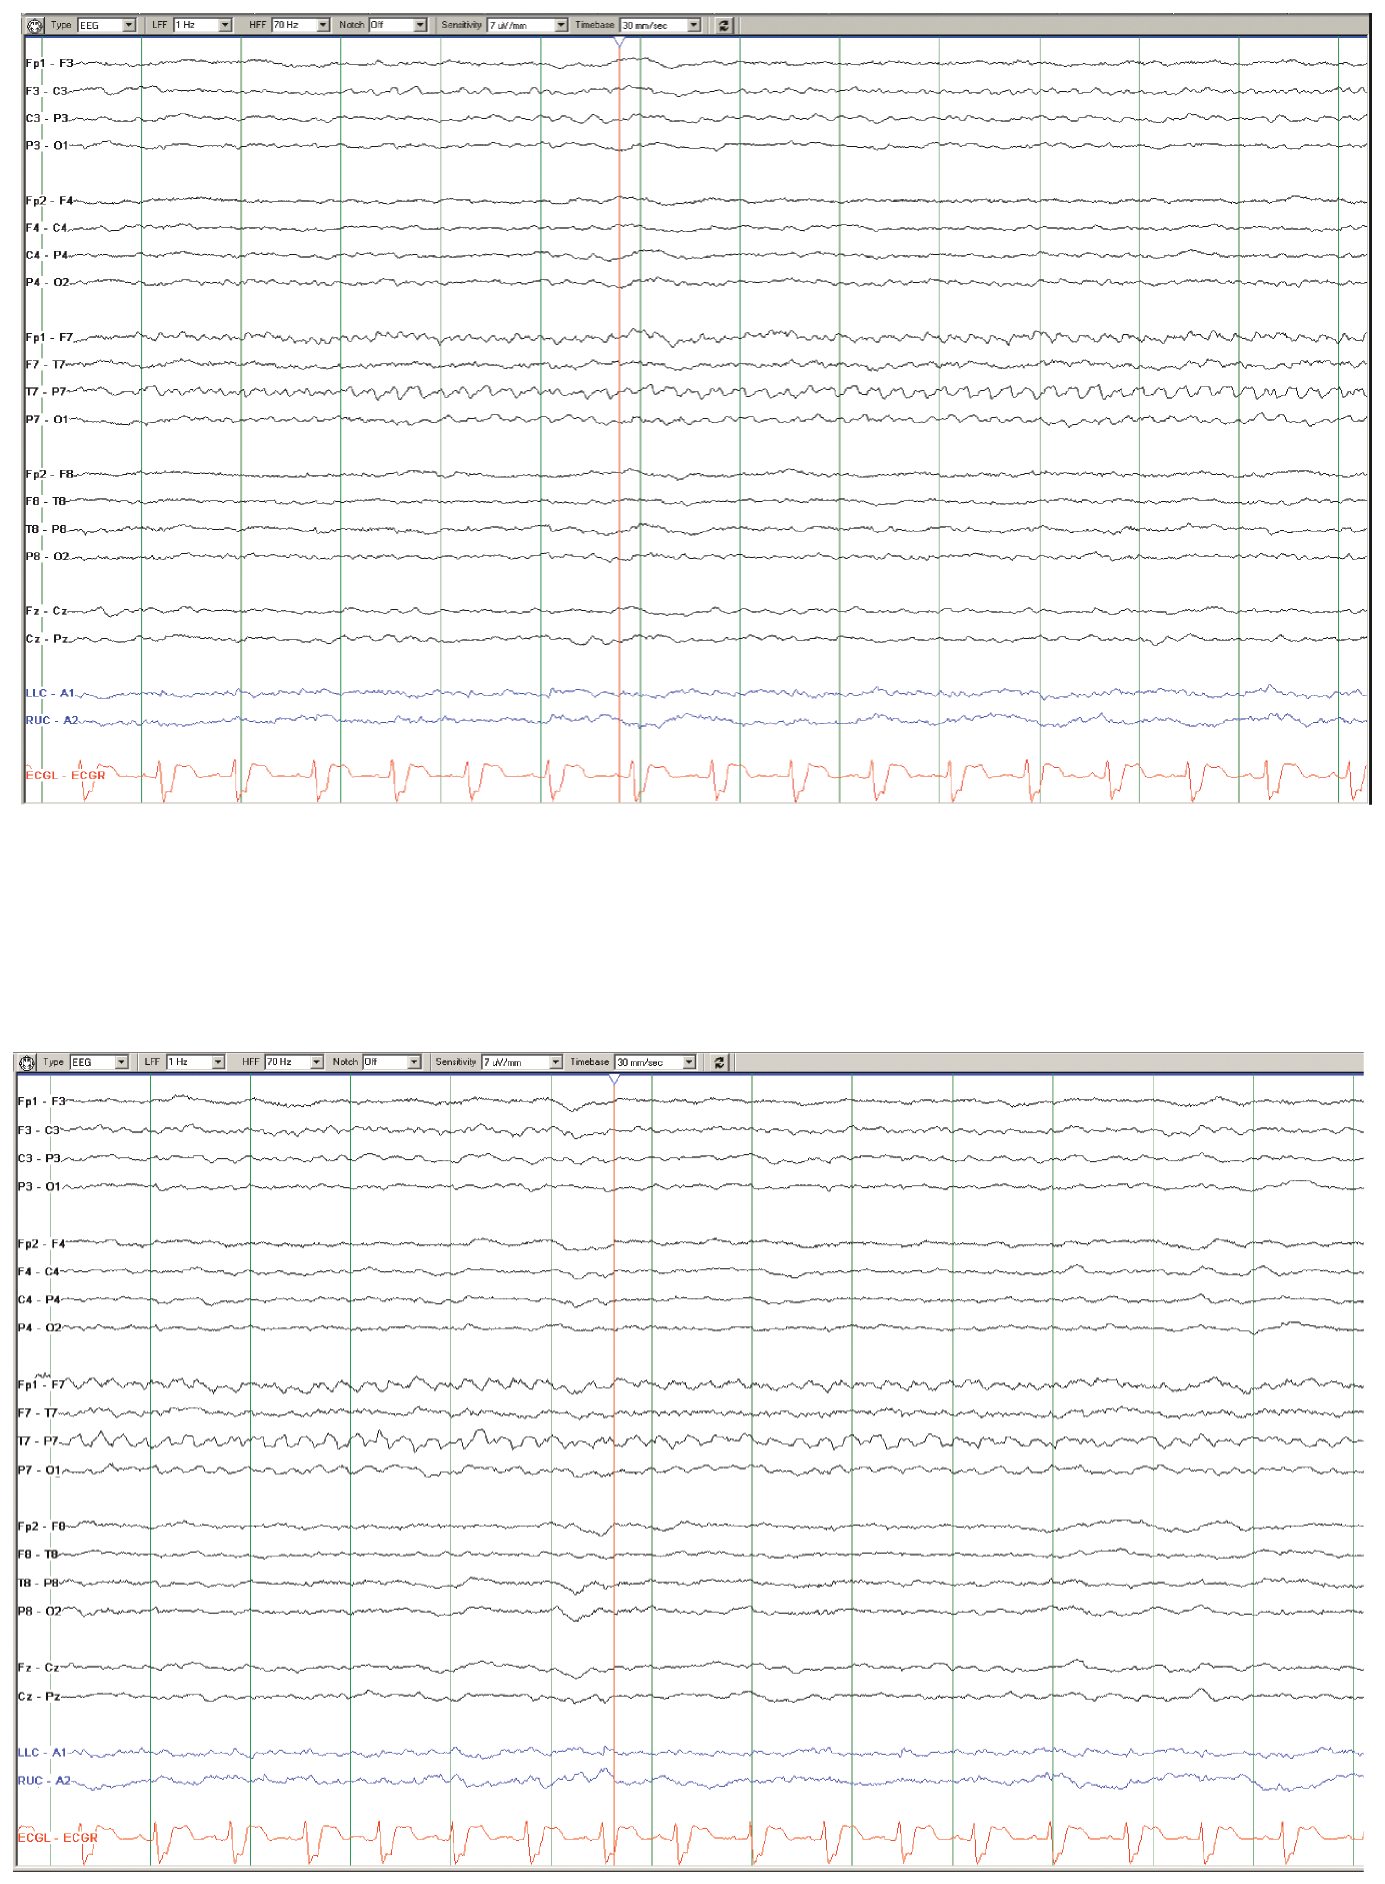Select the LLC - A1 channel label in upper panel

click(x=50, y=692)
